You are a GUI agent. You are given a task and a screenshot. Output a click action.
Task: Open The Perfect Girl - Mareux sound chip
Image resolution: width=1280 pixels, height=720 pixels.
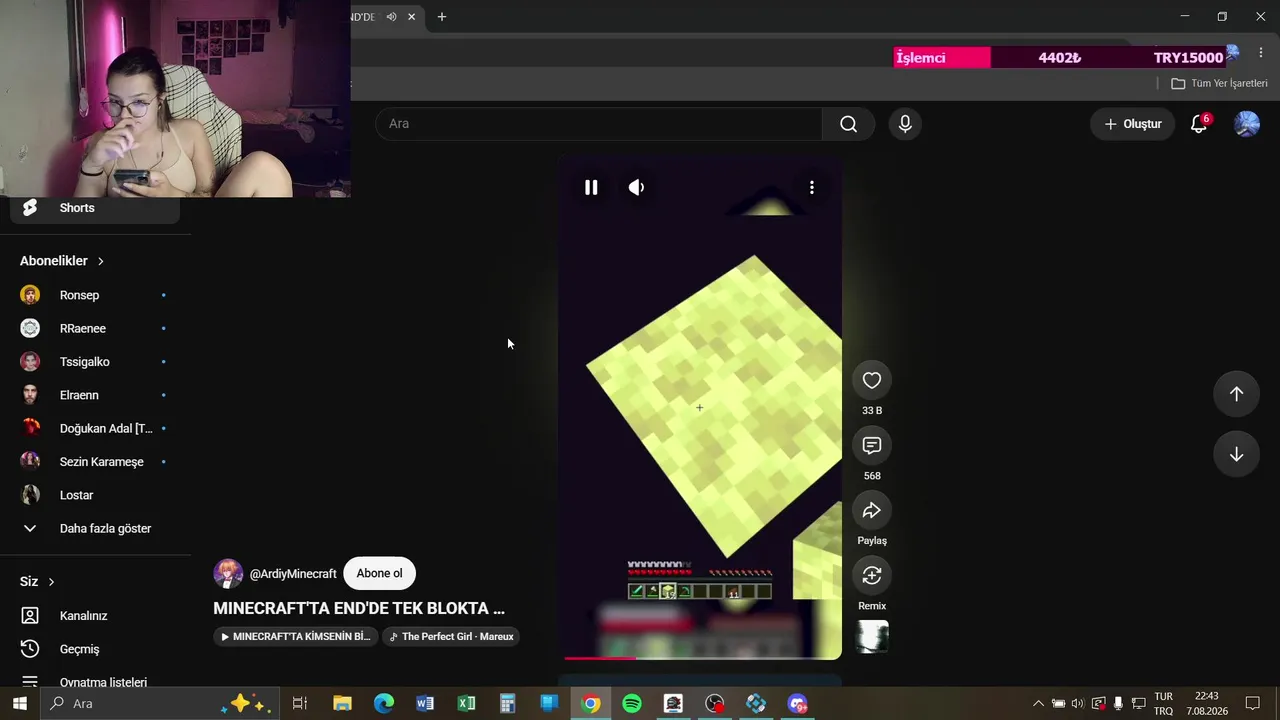(451, 636)
